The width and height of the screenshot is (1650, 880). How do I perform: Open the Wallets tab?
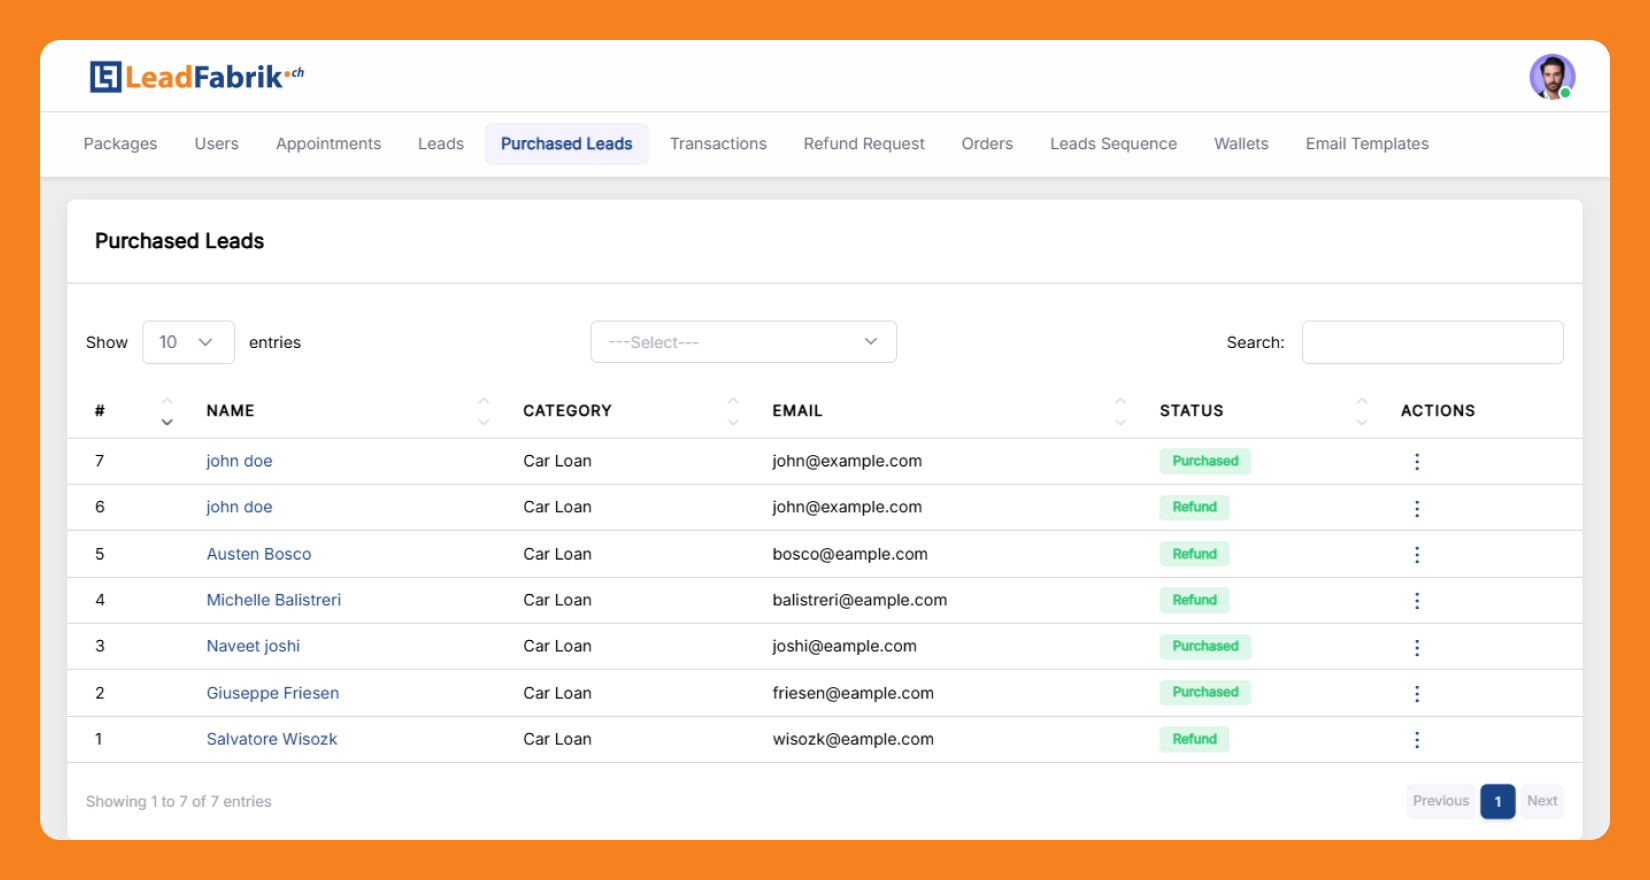[1241, 144]
